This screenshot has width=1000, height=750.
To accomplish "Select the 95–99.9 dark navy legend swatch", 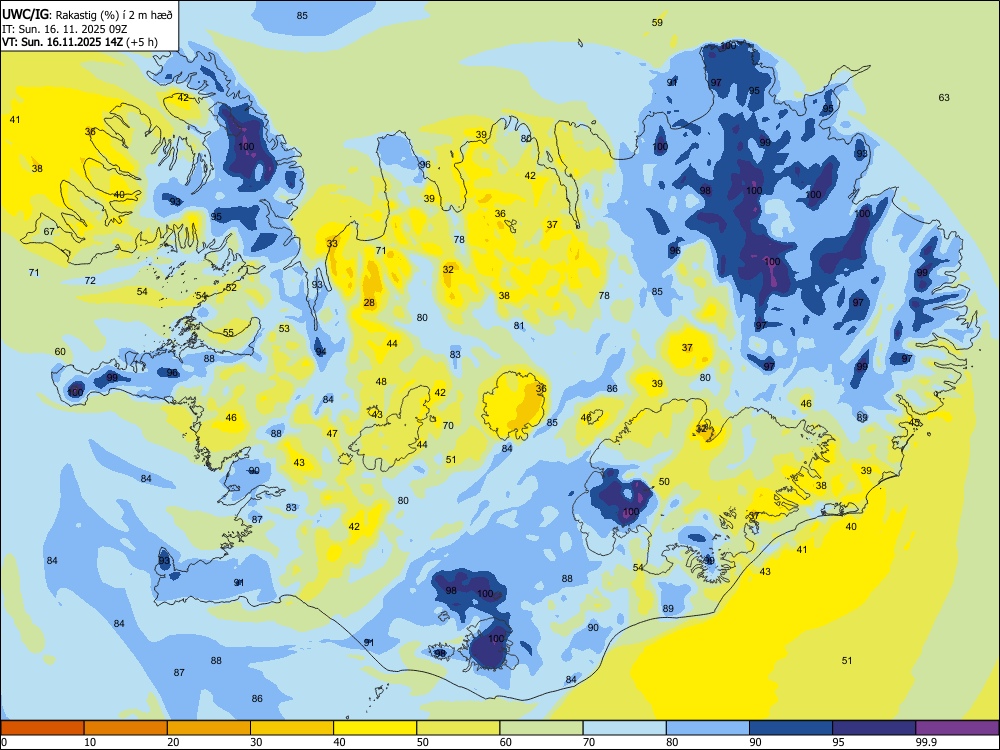I will (874, 728).
